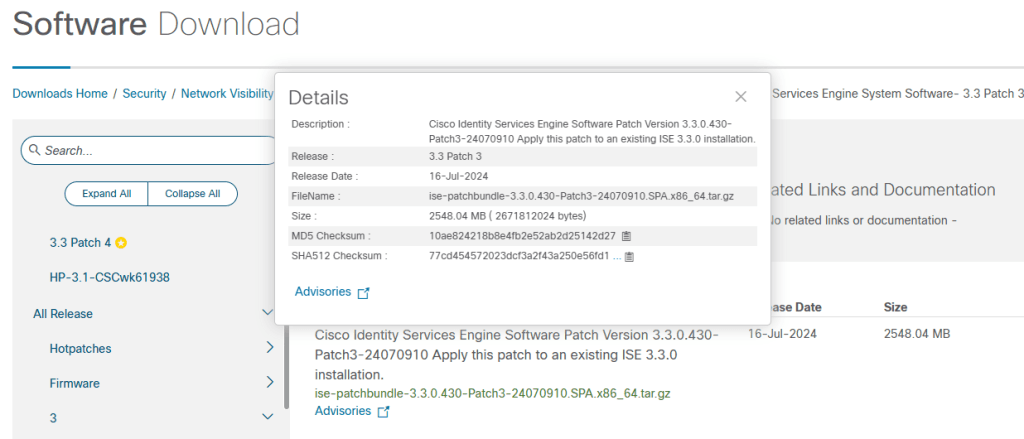
Task: Open Network Visibility breadcrumb link
Action: click(x=227, y=94)
